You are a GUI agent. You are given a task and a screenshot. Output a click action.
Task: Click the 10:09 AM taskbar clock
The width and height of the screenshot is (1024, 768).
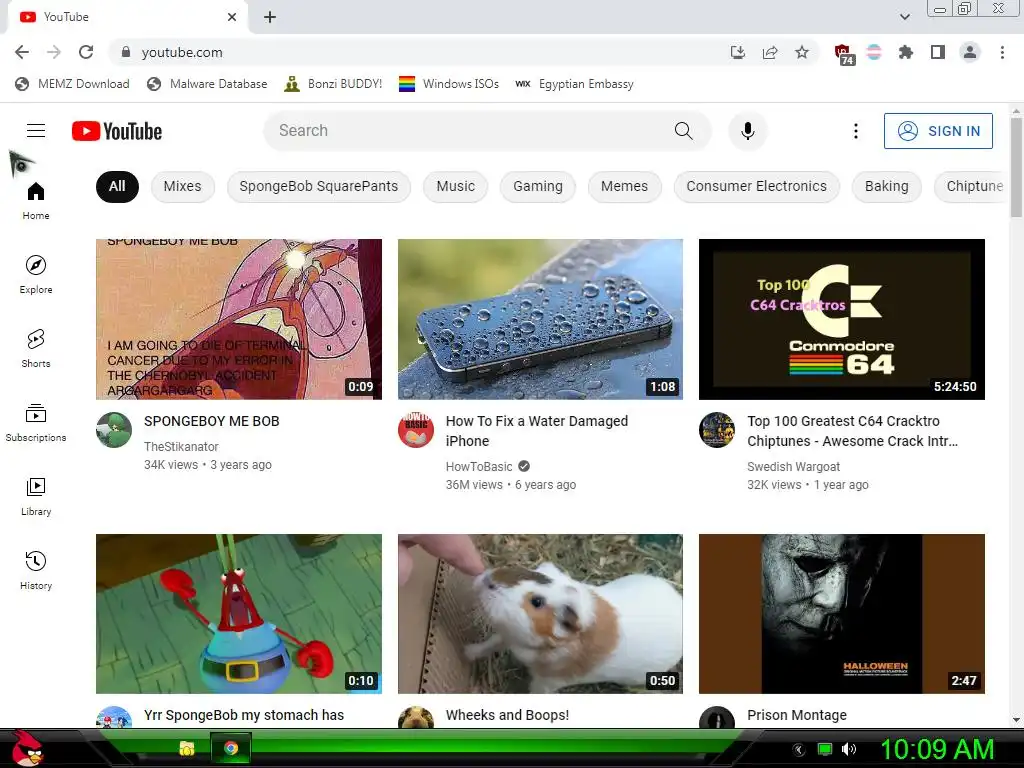[937, 749]
